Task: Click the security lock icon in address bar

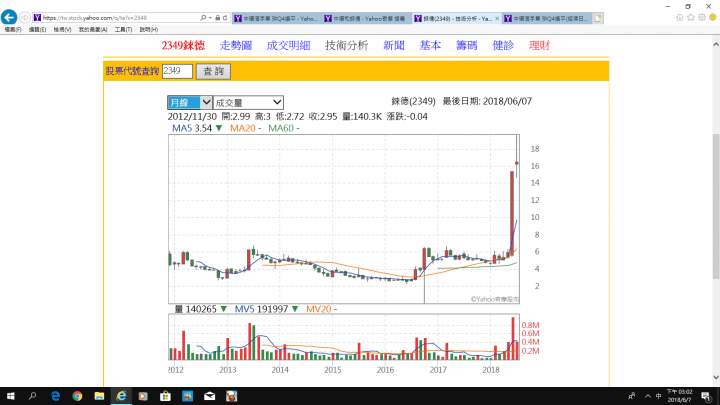Action: coord(218,17)
